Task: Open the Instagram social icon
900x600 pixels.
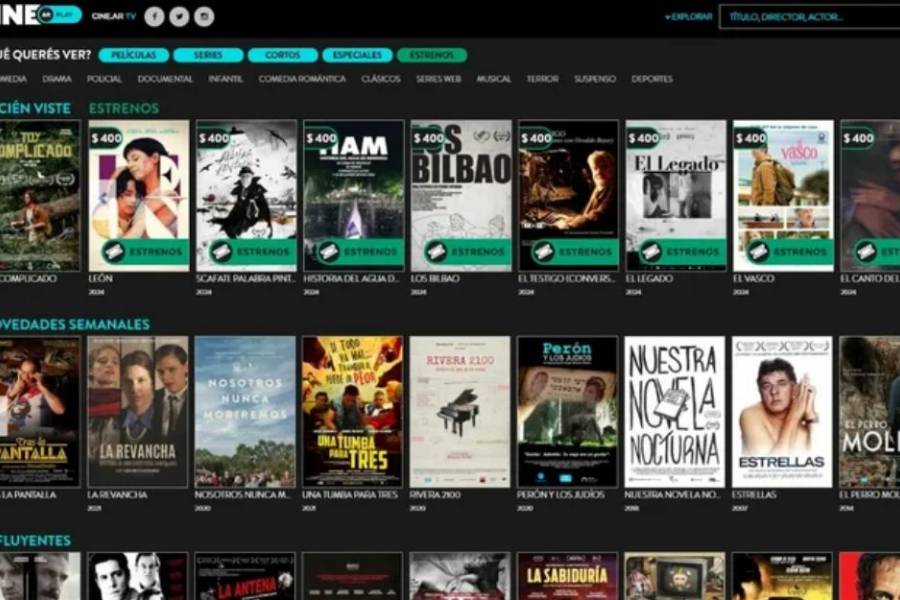Action: 204,17
